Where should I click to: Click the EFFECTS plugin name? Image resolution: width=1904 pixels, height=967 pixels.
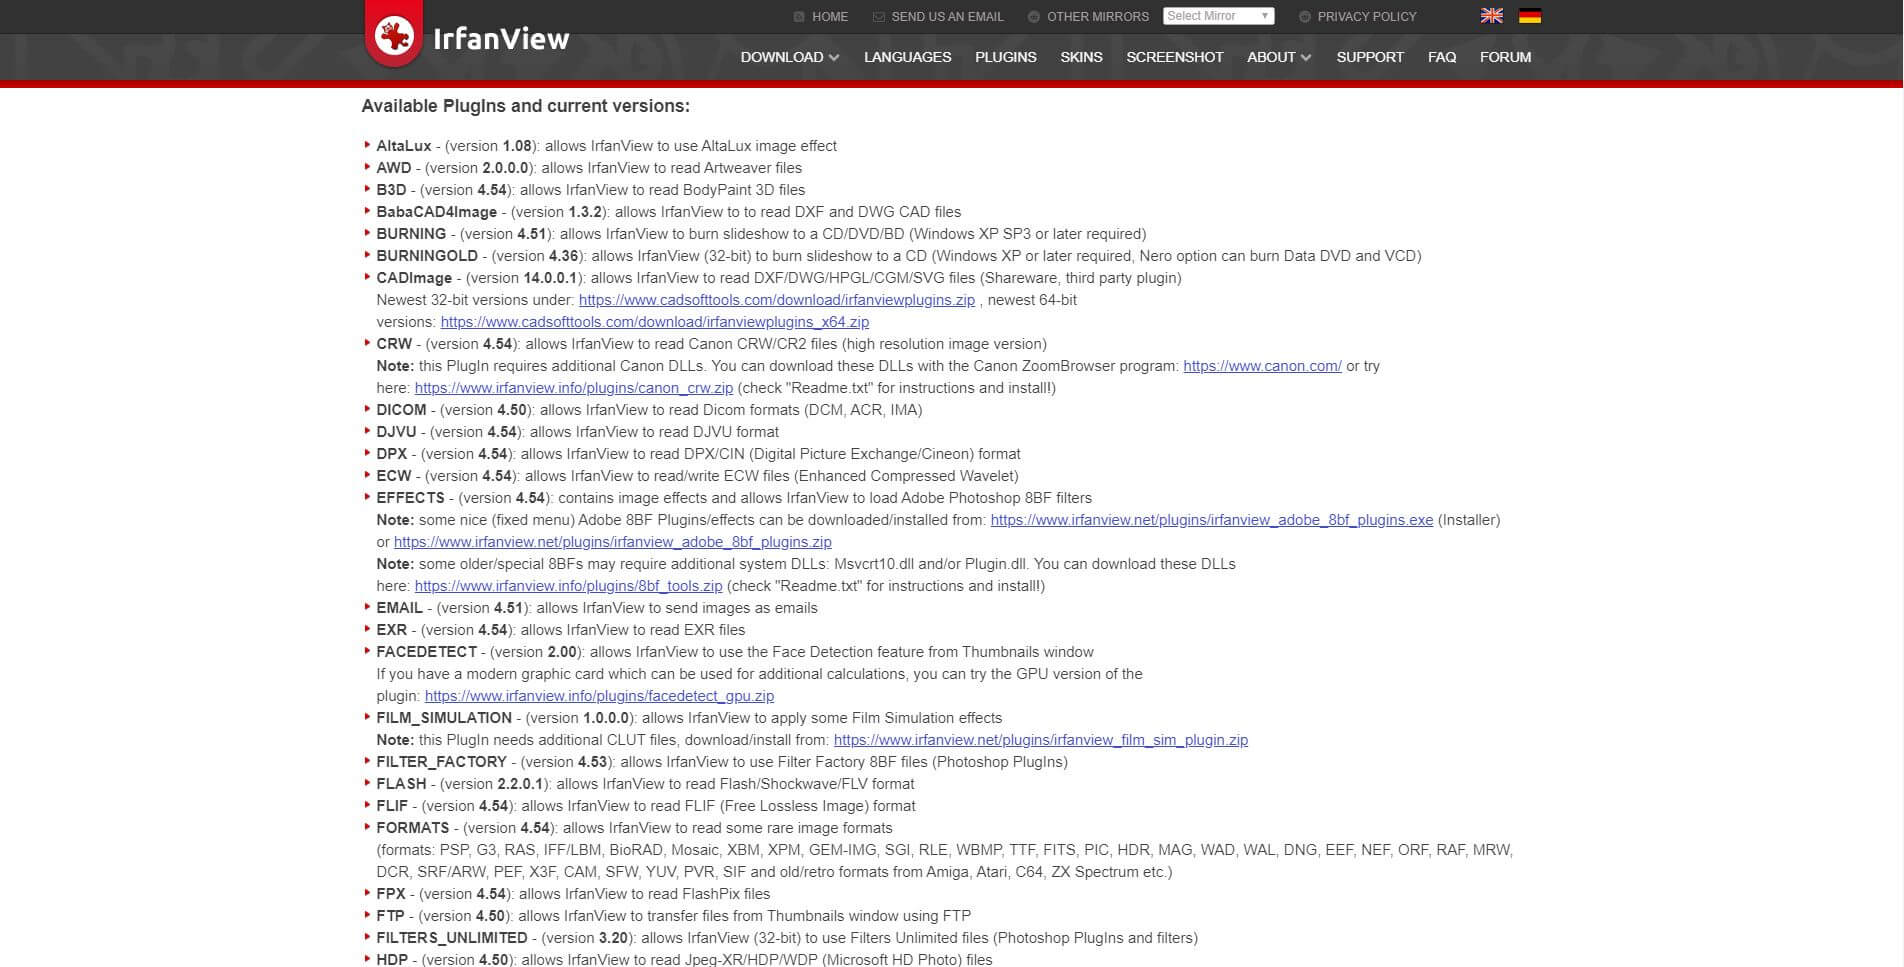(x=410, y=498)
